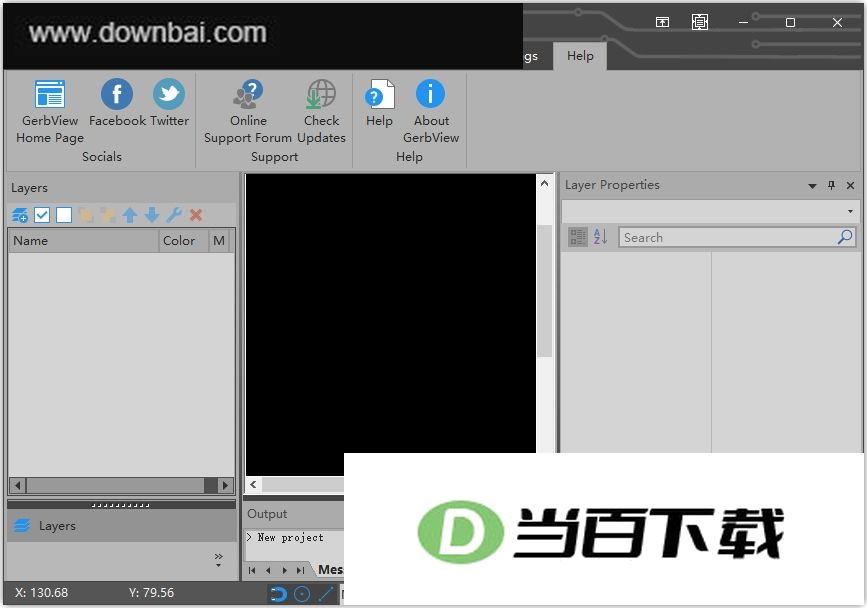Click the Color column header
The height and width of the screenshot is (608, 867).
coord(184,241)
